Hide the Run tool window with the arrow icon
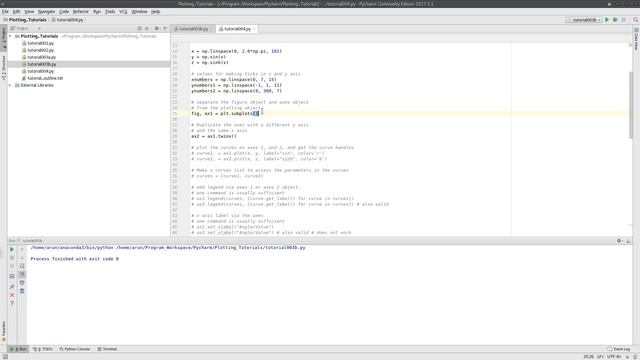Image resolution: width=640 pixels, height=360 pixels. click(628, 241)
